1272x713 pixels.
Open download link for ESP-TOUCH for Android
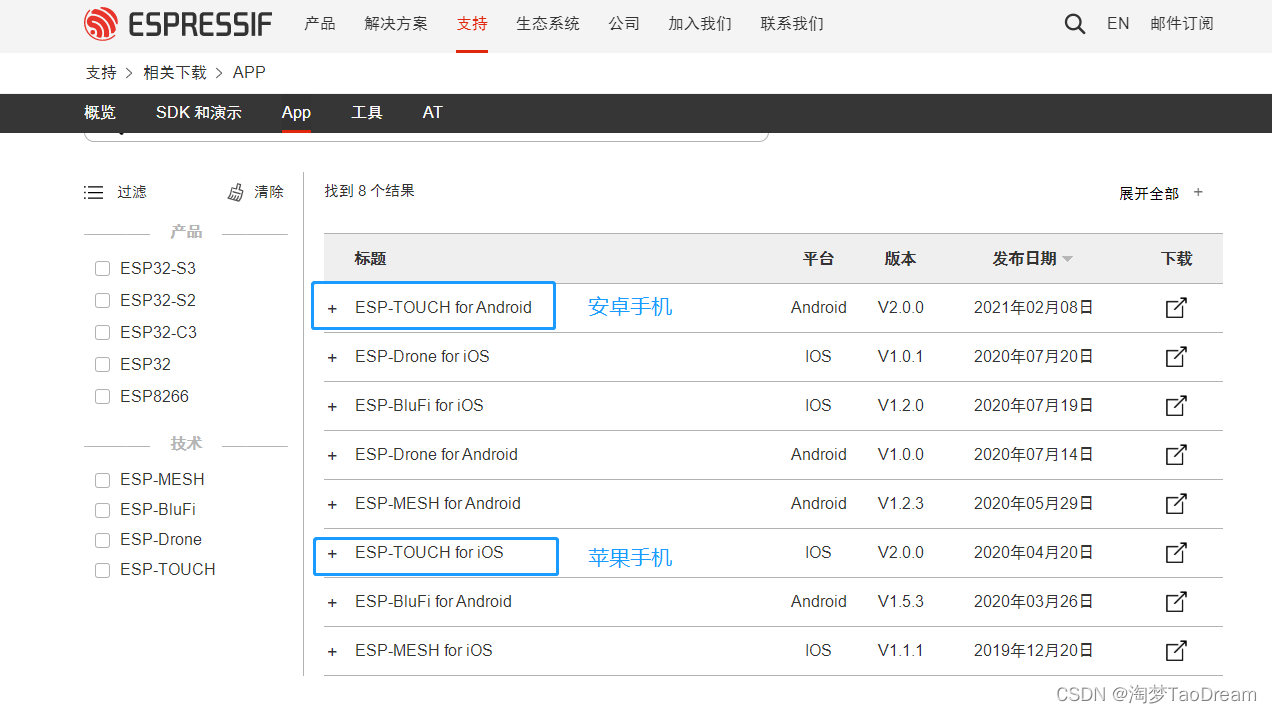(1177, 308)
